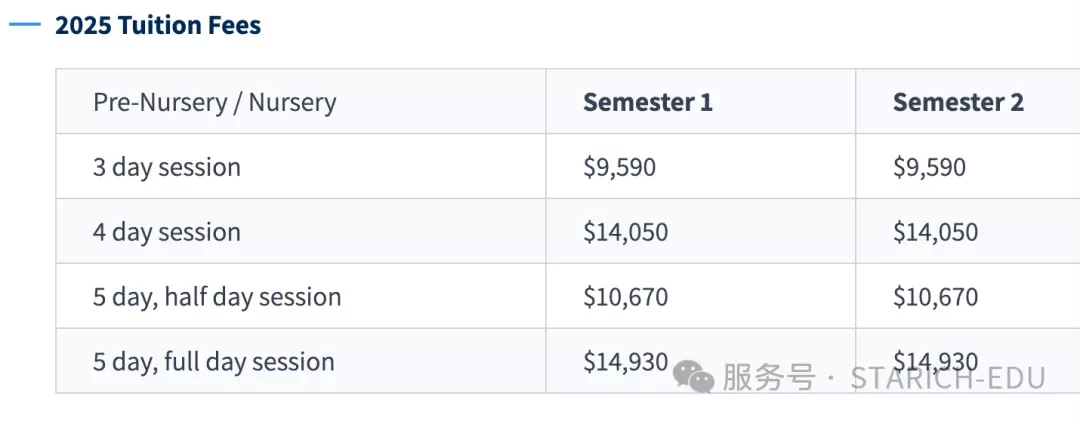The width and height of the screenshot is (1080, 421).
Task: Click Semester 2 fee $14,930
Action: pyautogui.click(x=935, y=362)
